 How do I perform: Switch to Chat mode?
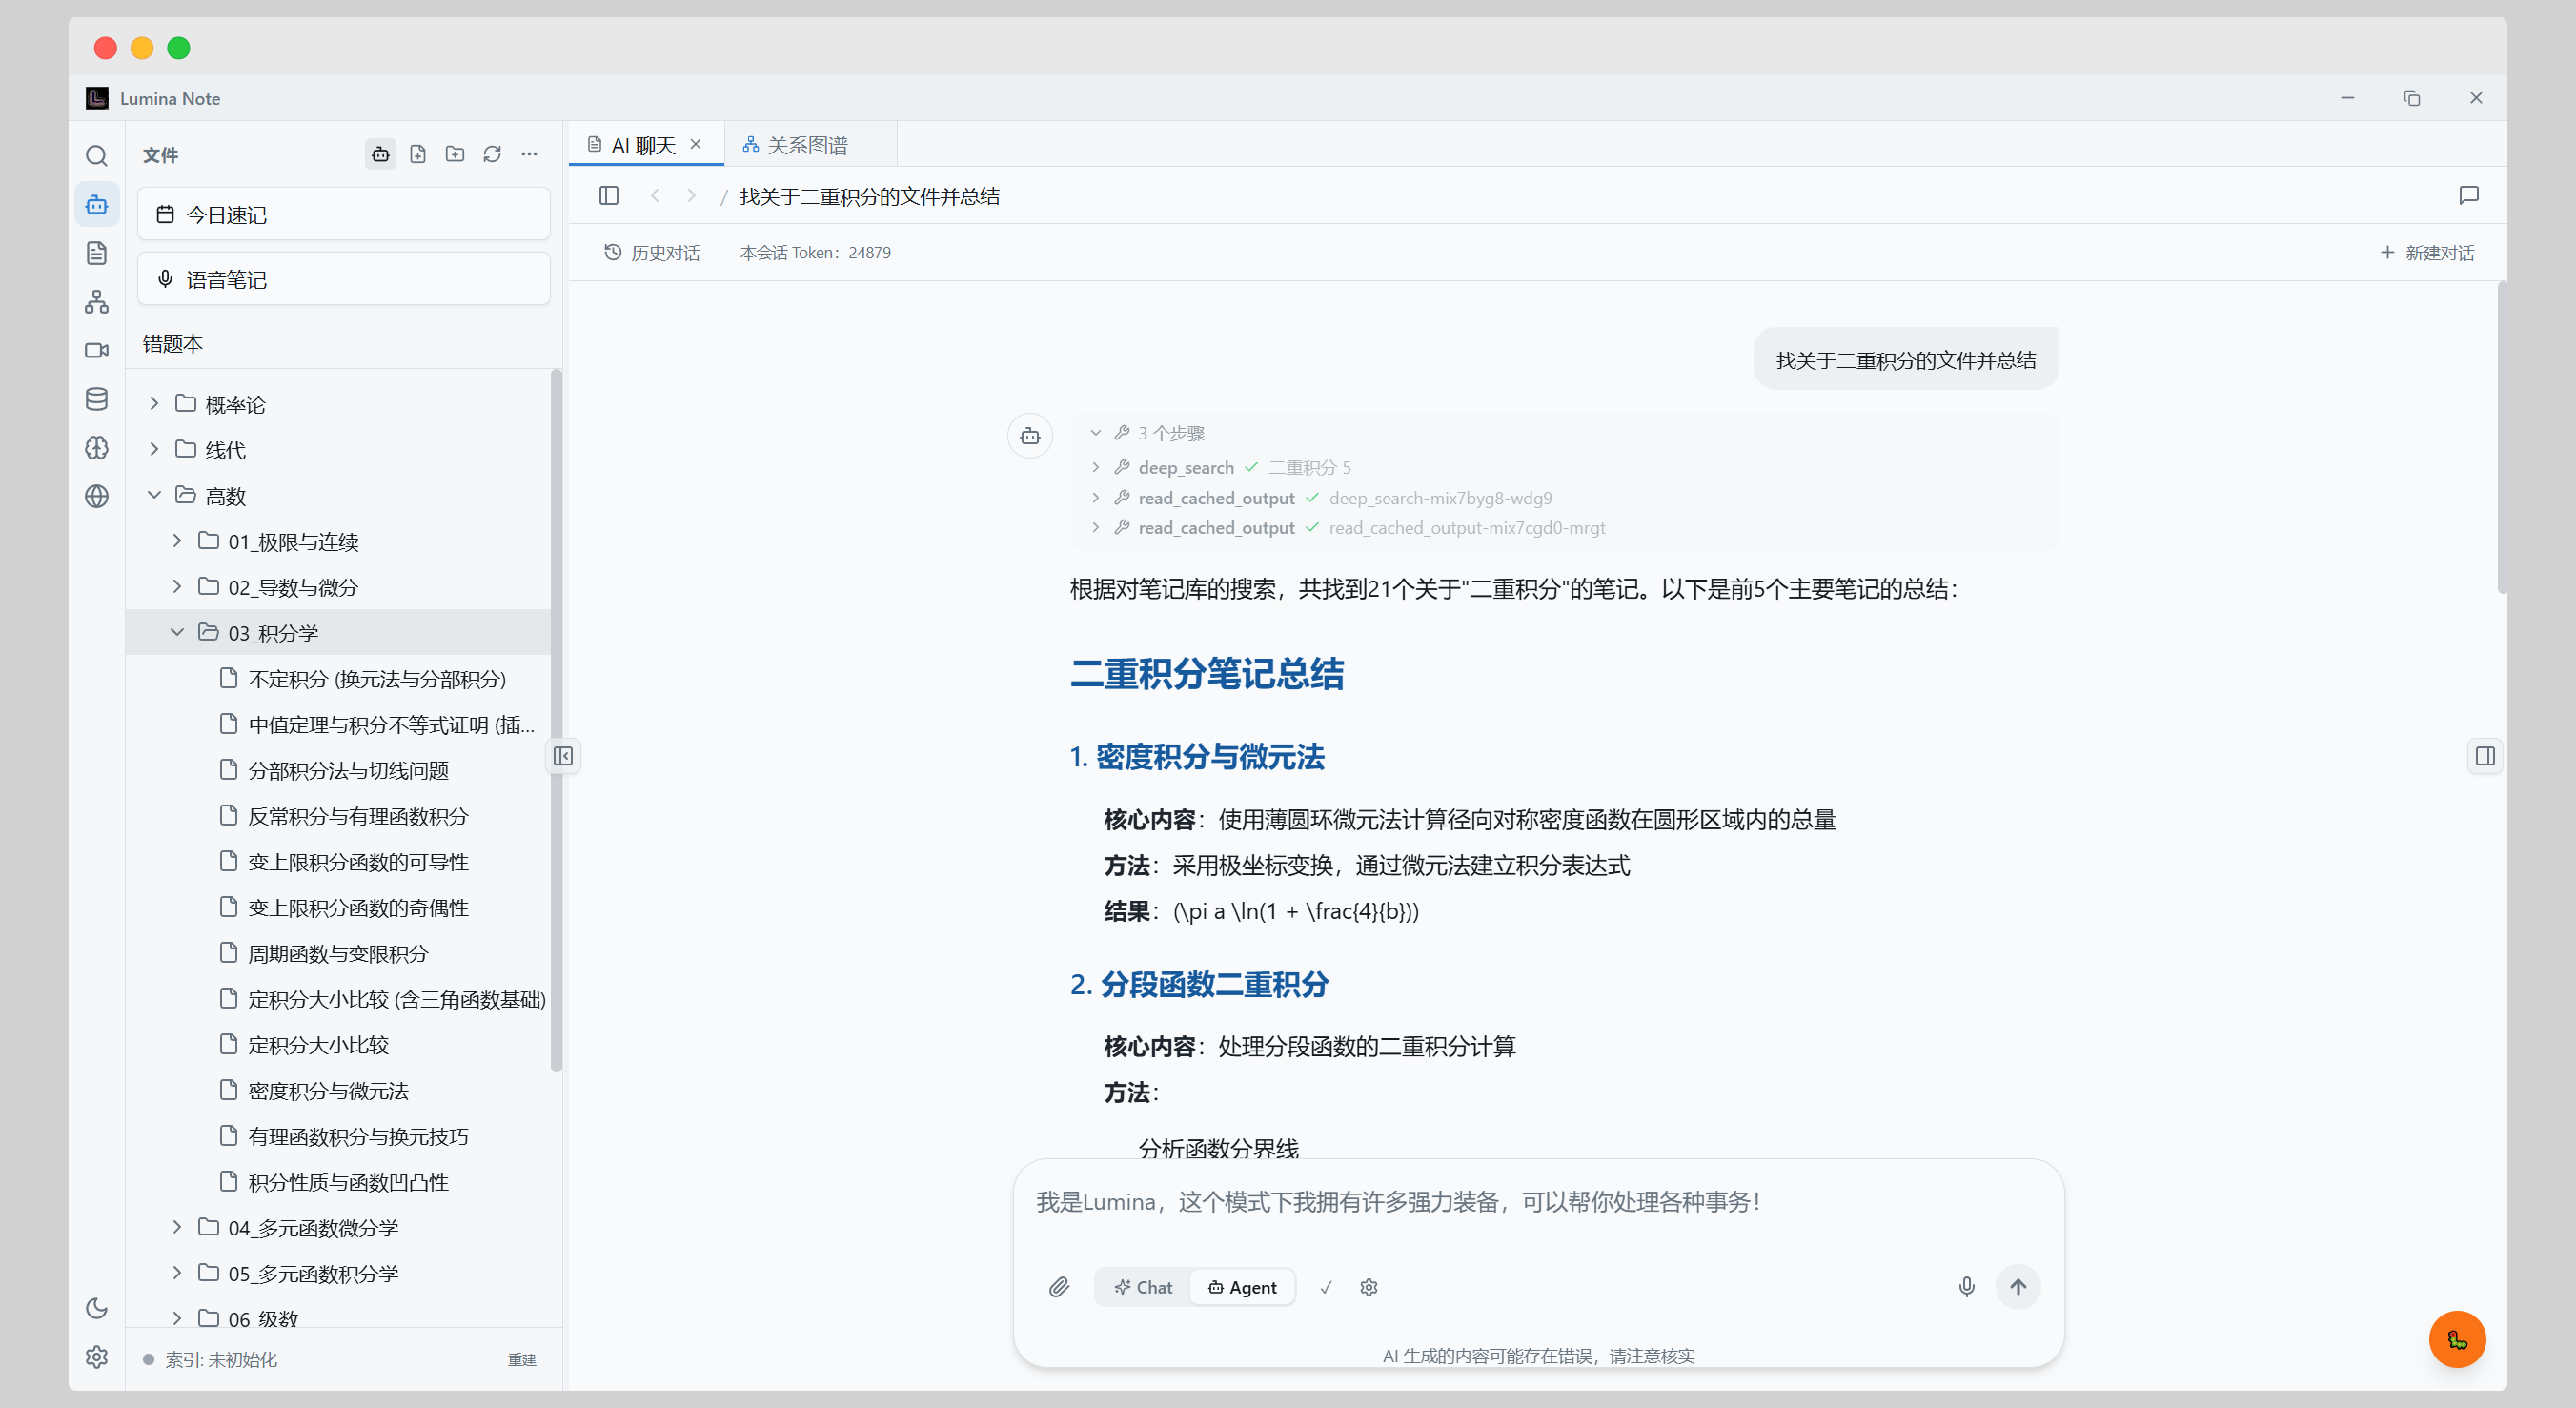1143,1287
